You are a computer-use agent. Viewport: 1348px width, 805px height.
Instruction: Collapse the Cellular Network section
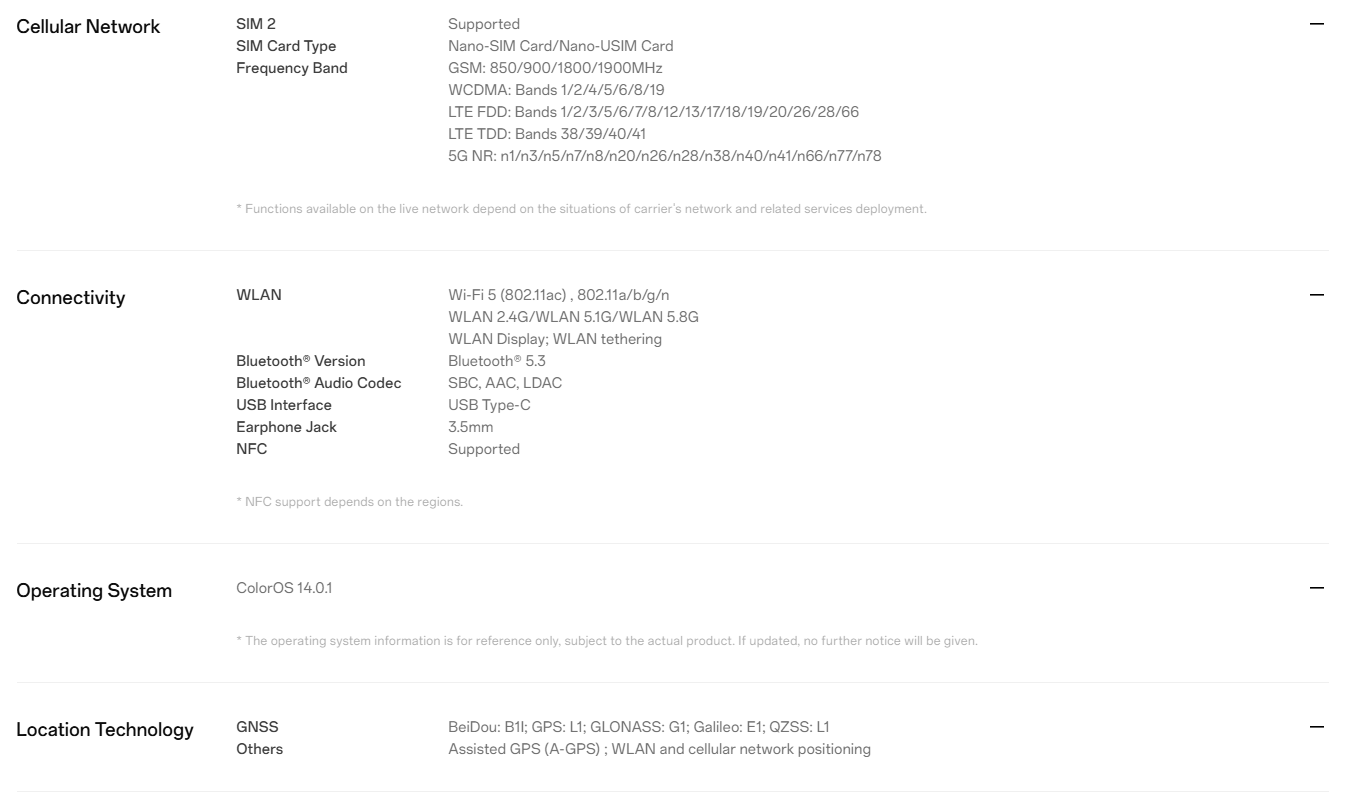pyautogui.click(x=1316, y=23)
